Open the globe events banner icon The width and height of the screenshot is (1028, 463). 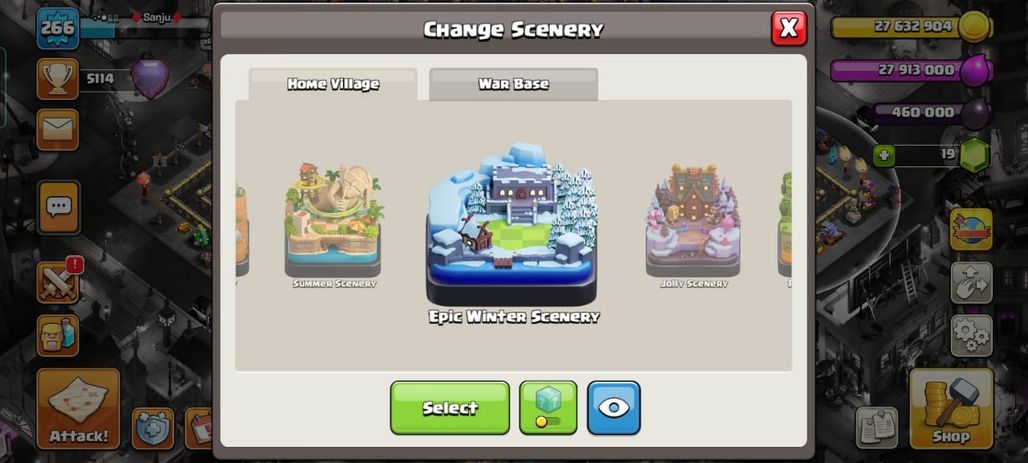[x=971, y=230]
